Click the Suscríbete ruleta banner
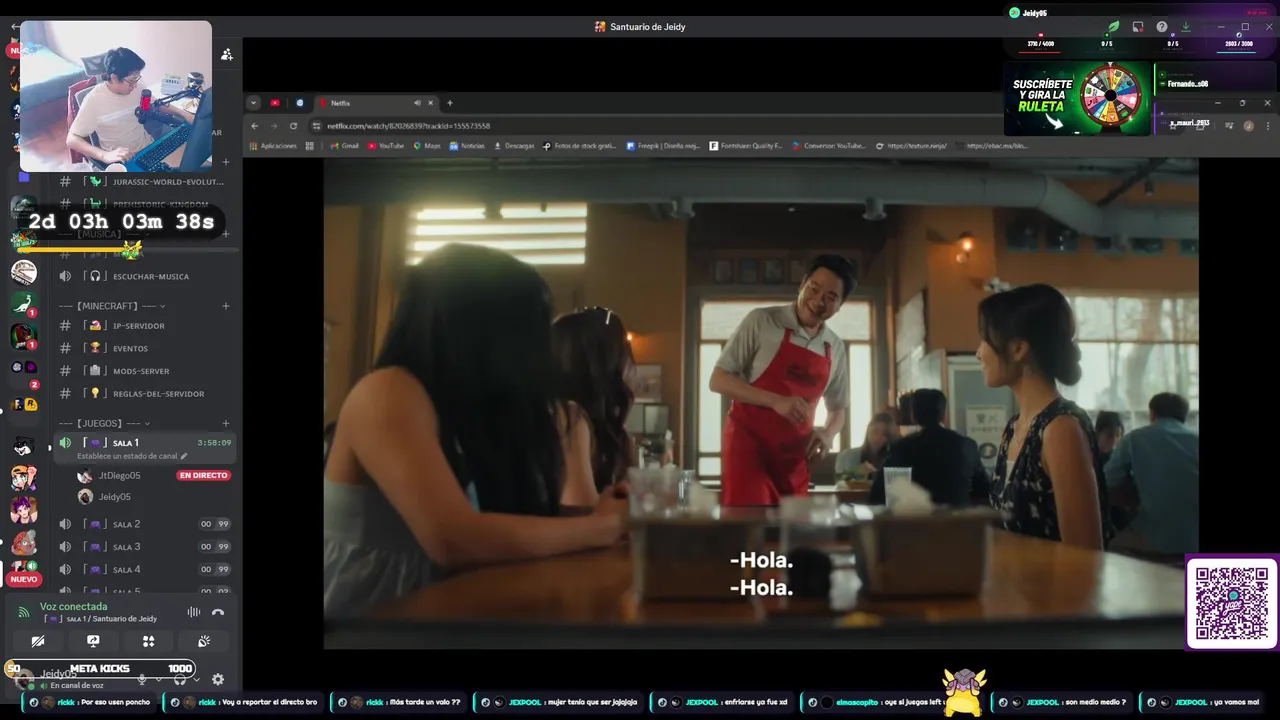The height and width of the screenshot is (720, 1280). (x=1078, y=98)
